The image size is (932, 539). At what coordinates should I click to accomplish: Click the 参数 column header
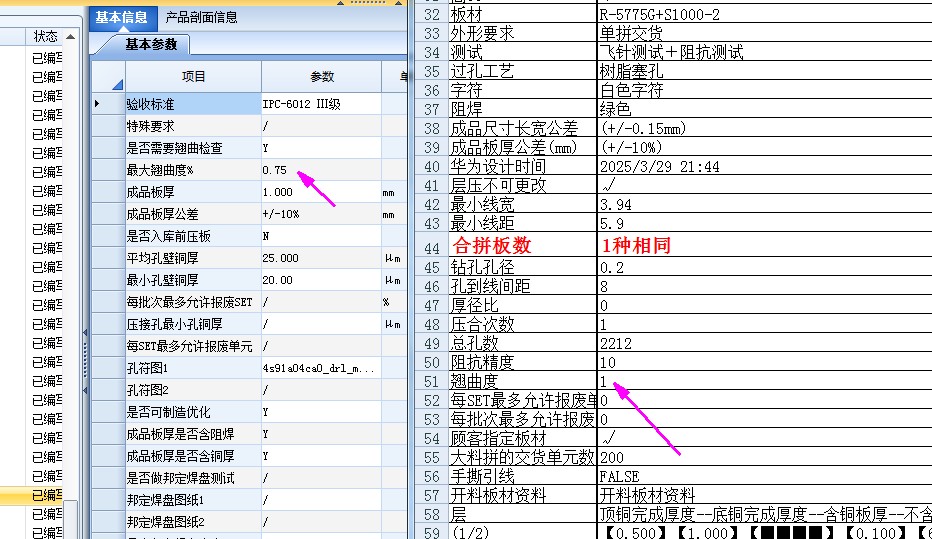[x=322, y=77]
